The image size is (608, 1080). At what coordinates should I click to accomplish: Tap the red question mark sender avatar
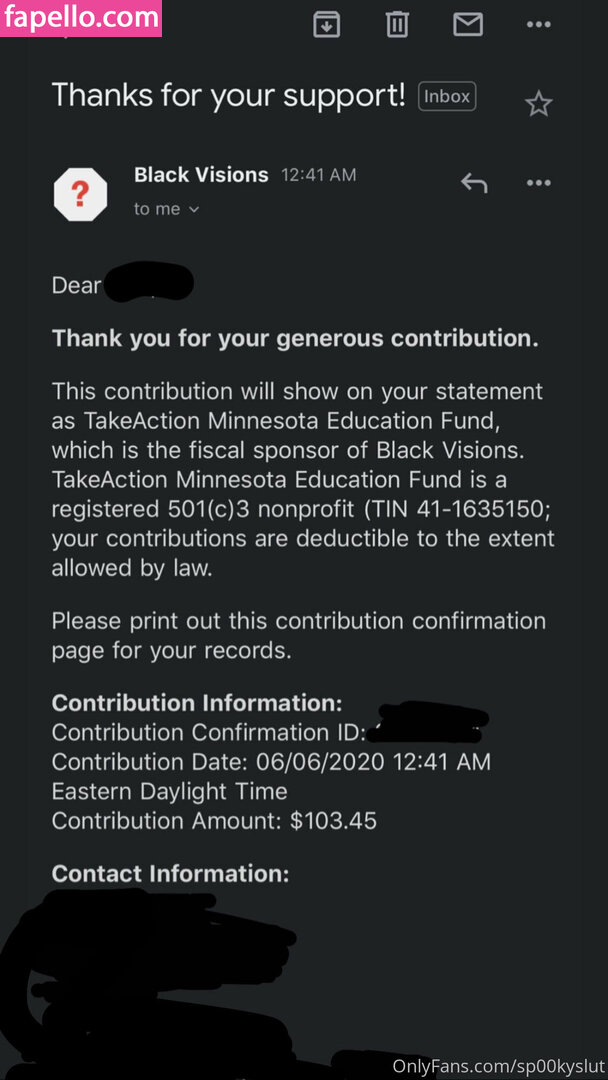(80, 194)
